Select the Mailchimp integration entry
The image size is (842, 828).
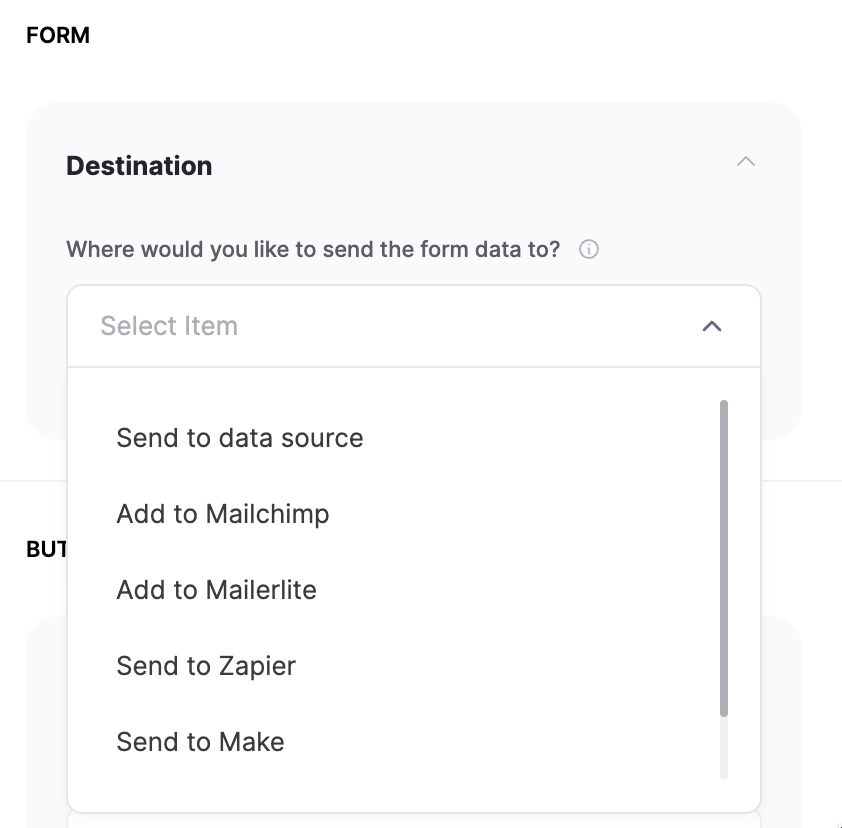(222, 514)
